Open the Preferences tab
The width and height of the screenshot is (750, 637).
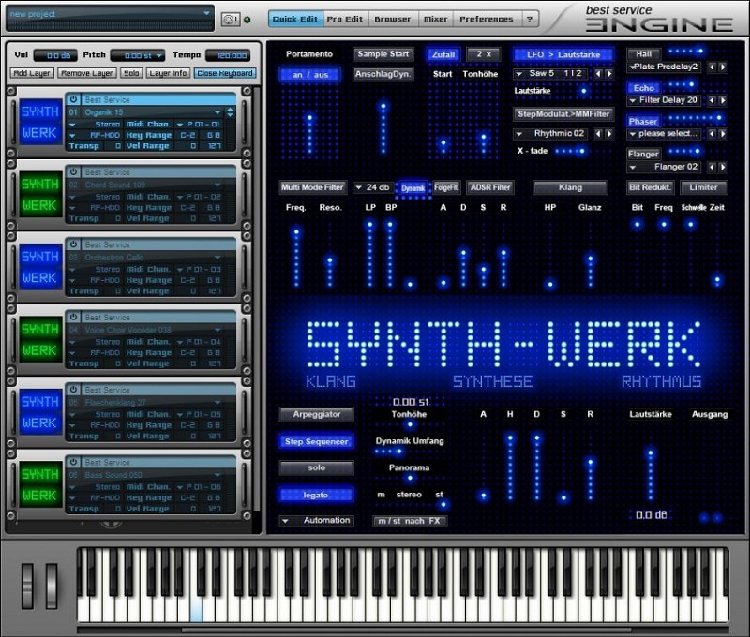(486, 19)
